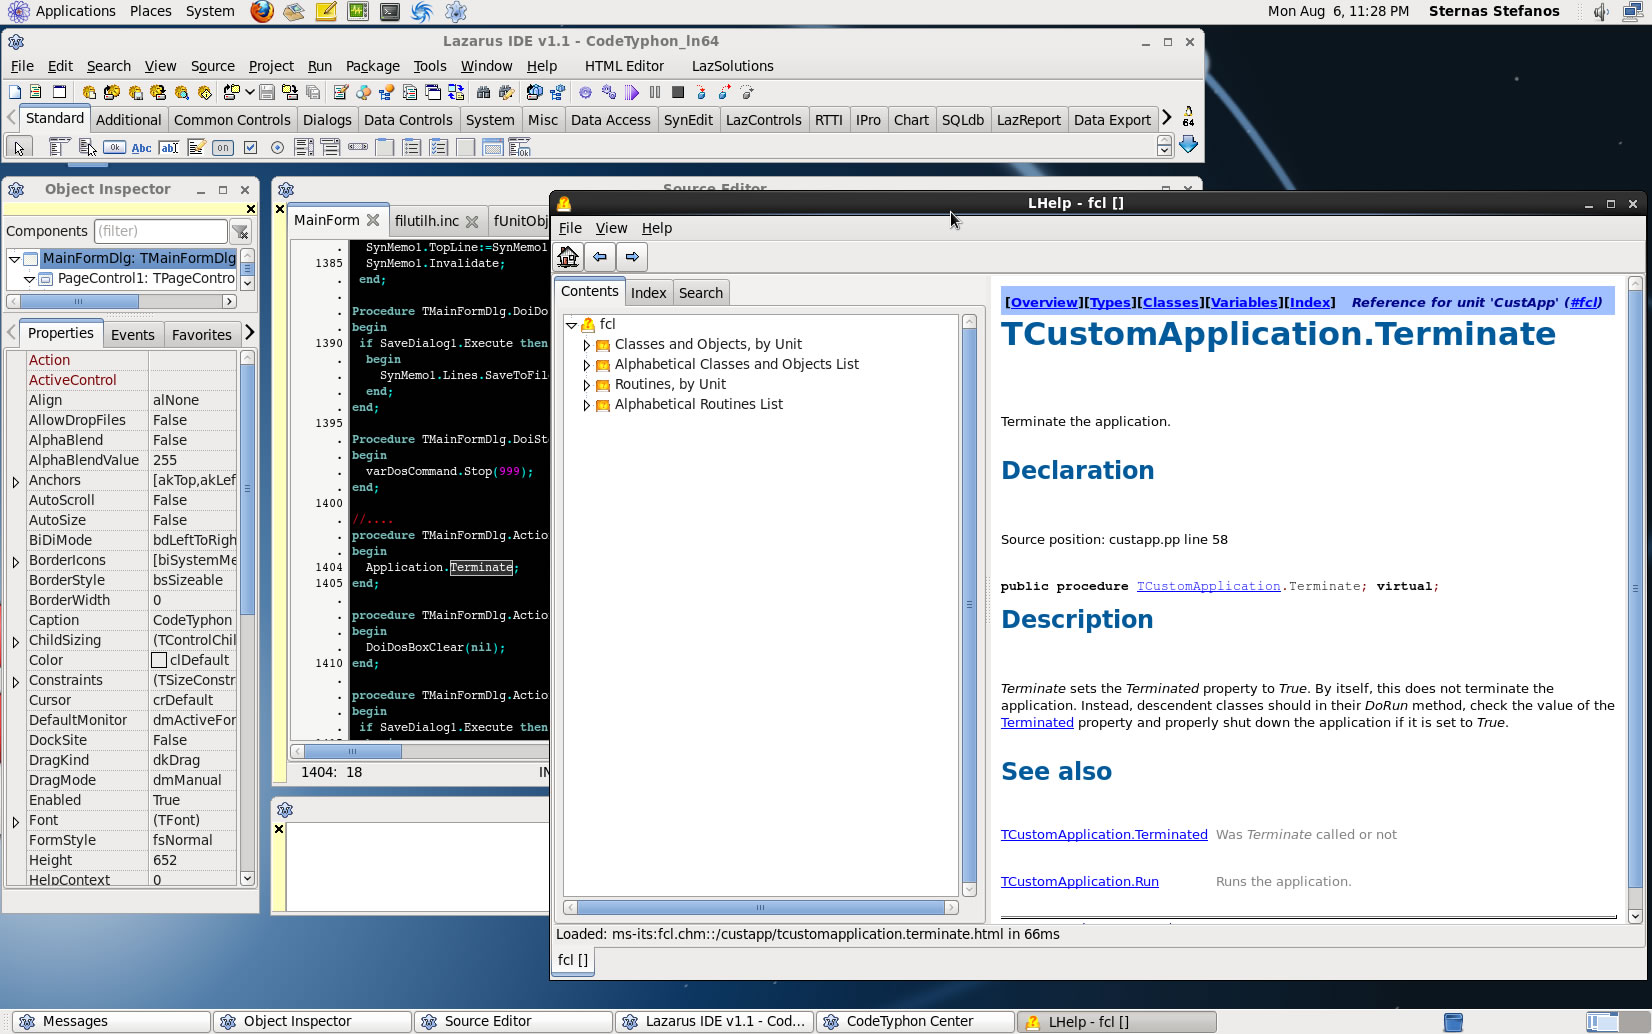Expand the Anchors property
1652x1034 pixels.
16,481
